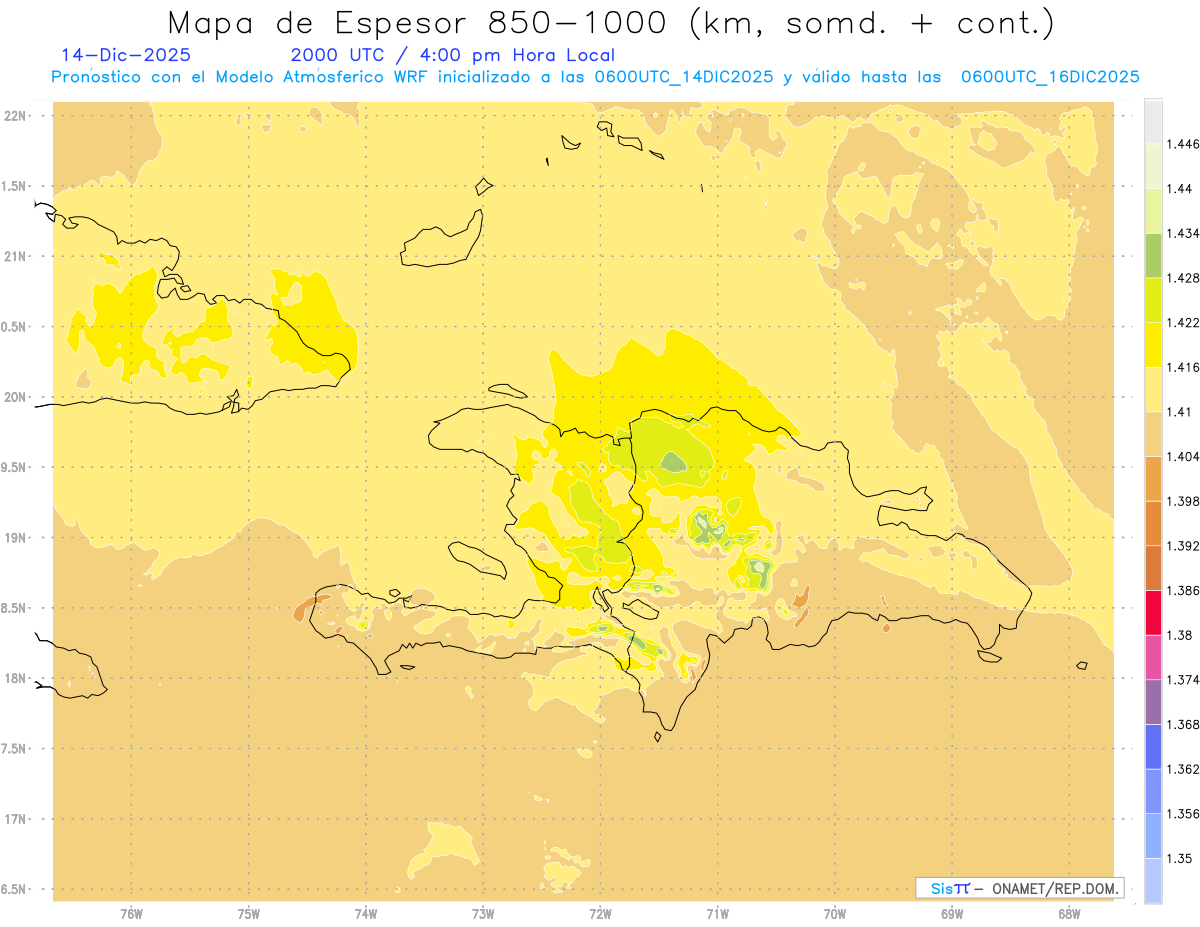1200x927 pixels.
Task: Click the '74W' longitude label
Action: (x=366, y=914)
